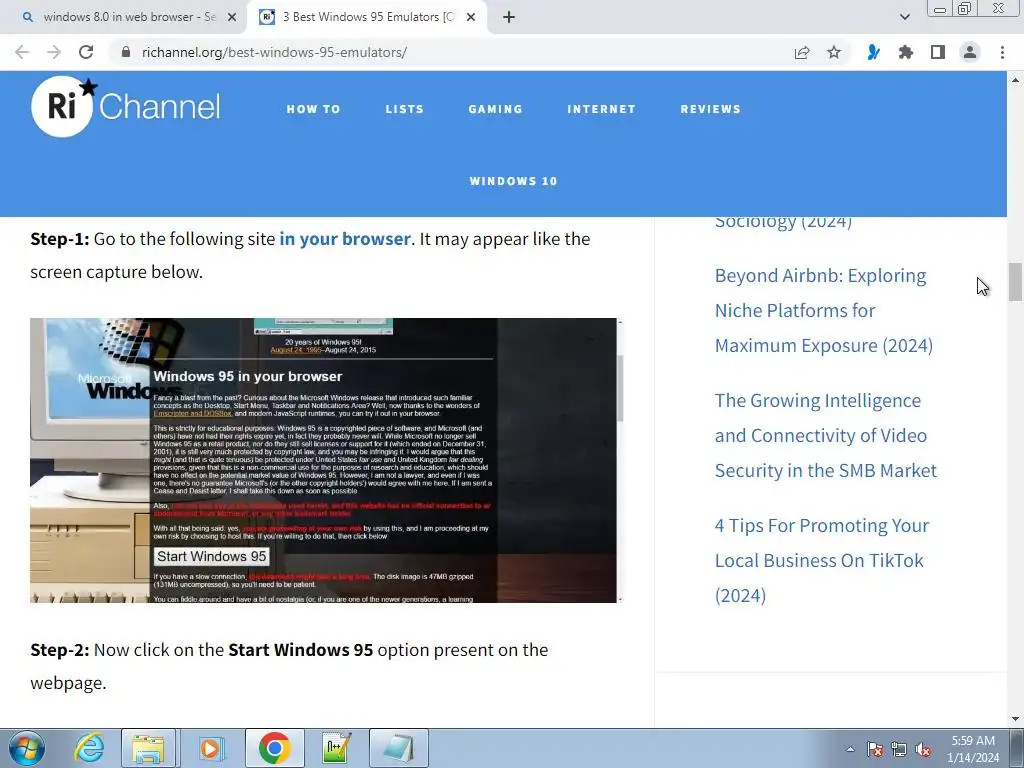Open a new browser tab

tap(509, 17)
